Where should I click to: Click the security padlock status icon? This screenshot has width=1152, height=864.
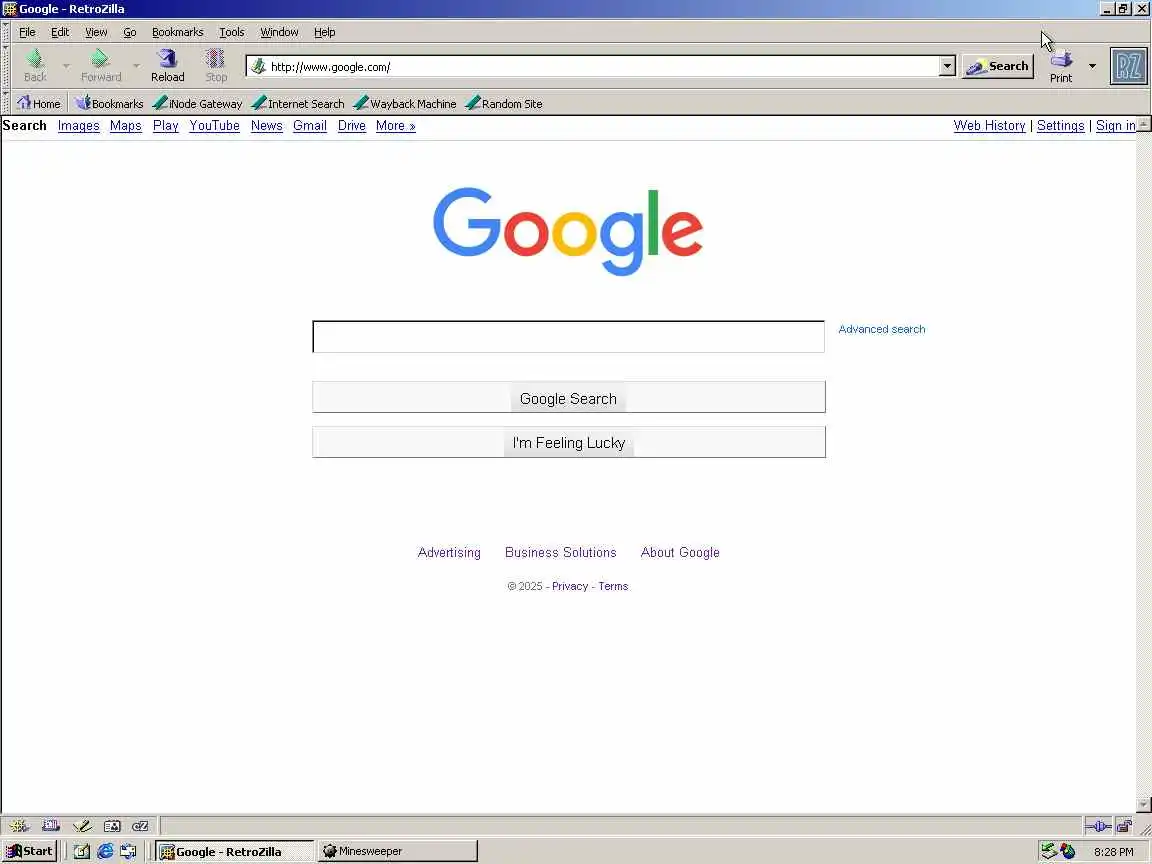pos(1124,826)
